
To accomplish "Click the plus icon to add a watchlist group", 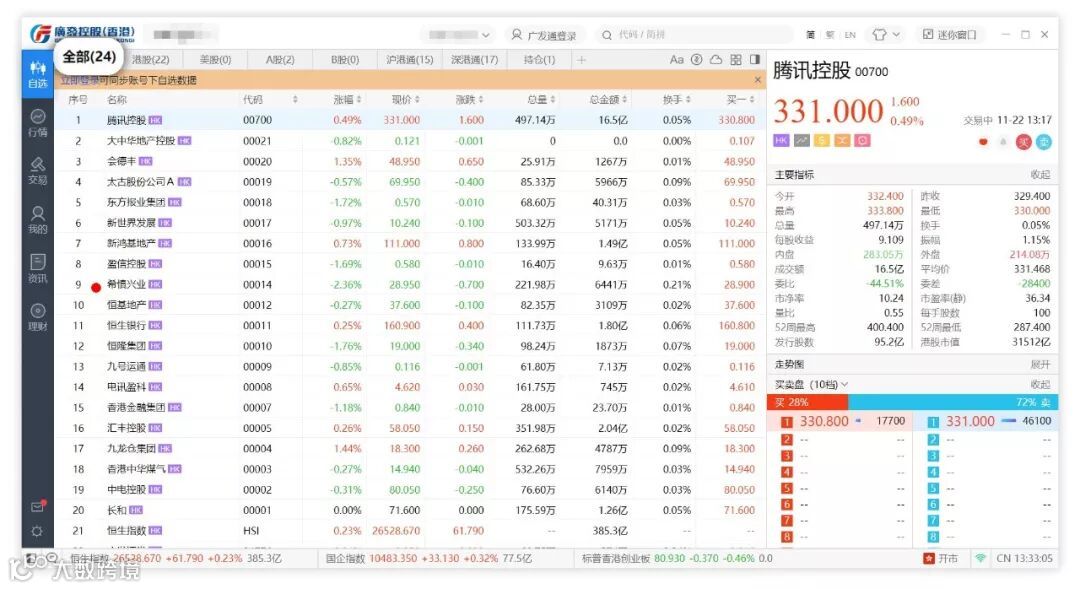I will tap(581, 60).
